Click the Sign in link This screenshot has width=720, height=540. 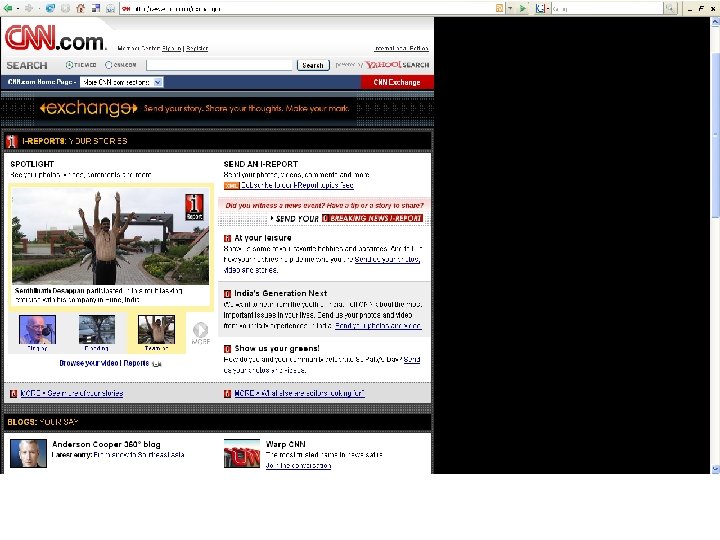(171, 48)
